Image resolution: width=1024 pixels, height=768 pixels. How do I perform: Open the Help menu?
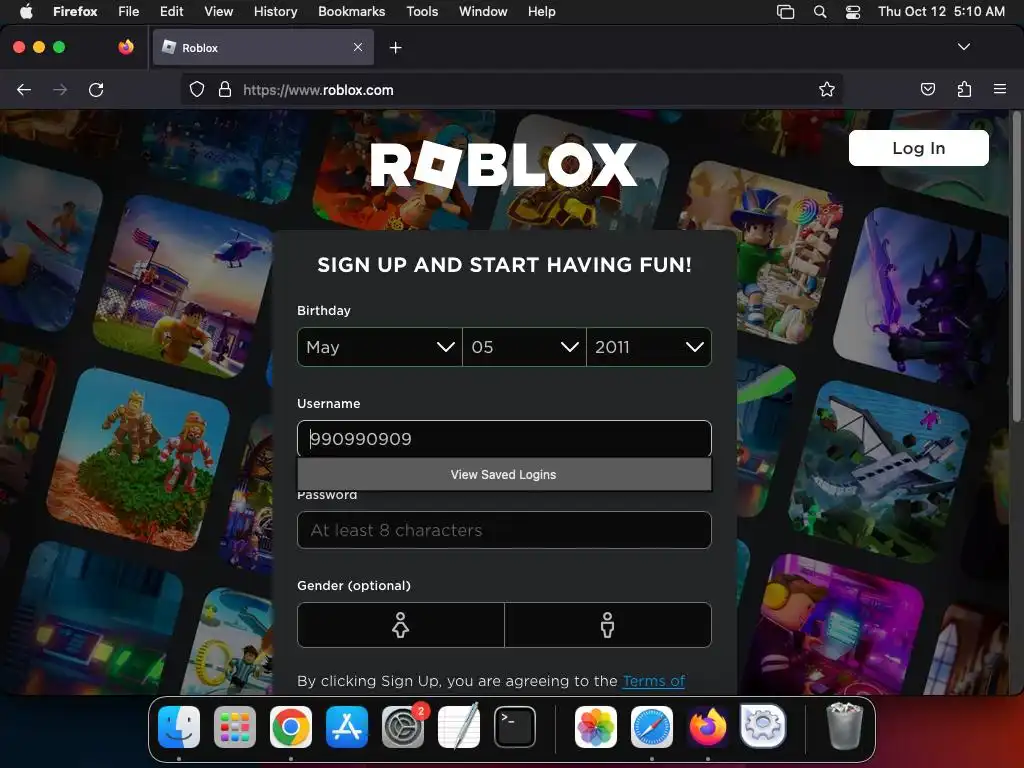point(541,11)
